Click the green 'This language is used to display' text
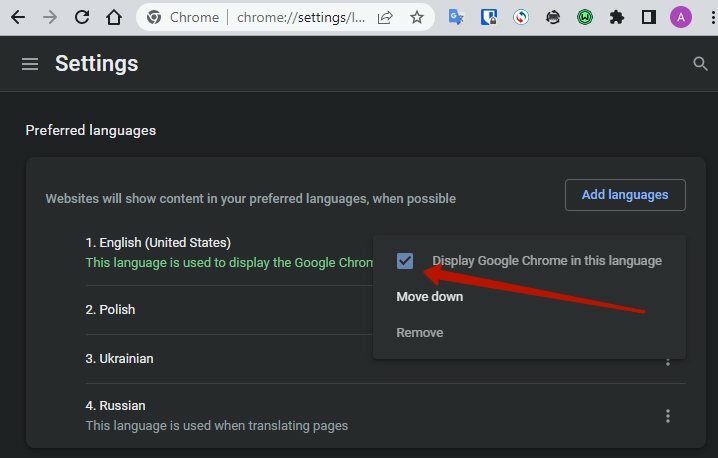718x458 pixels. [229, 263]
